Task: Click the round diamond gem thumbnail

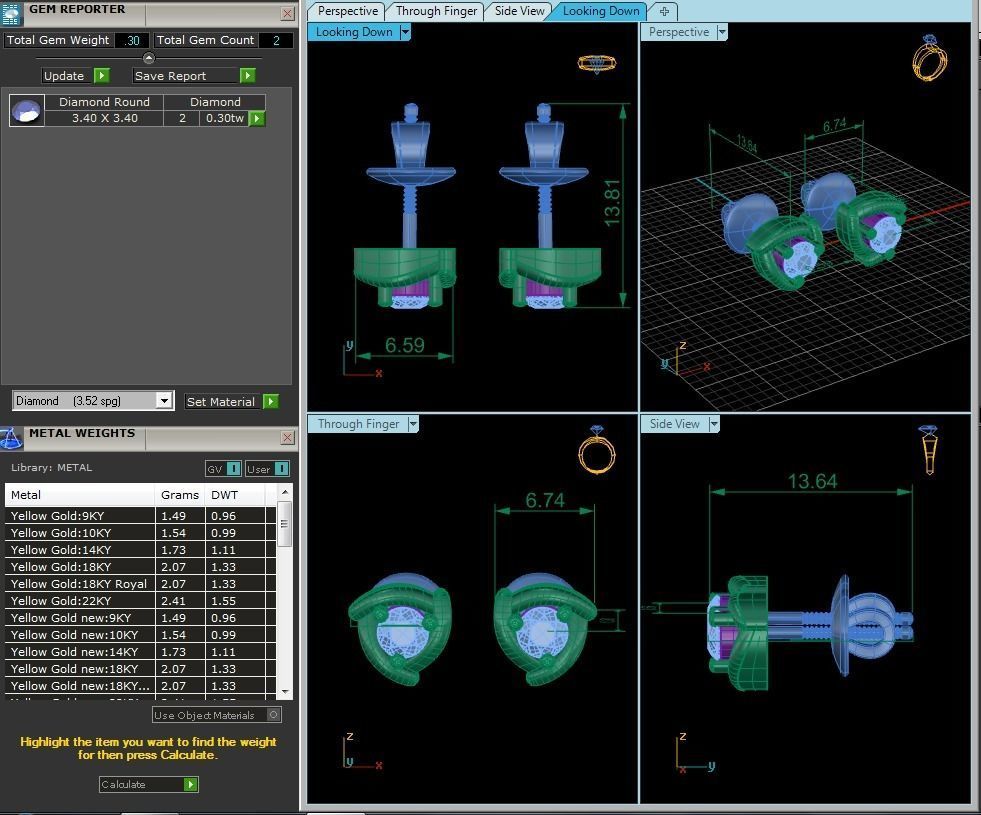Action: (x=27, y=111)
